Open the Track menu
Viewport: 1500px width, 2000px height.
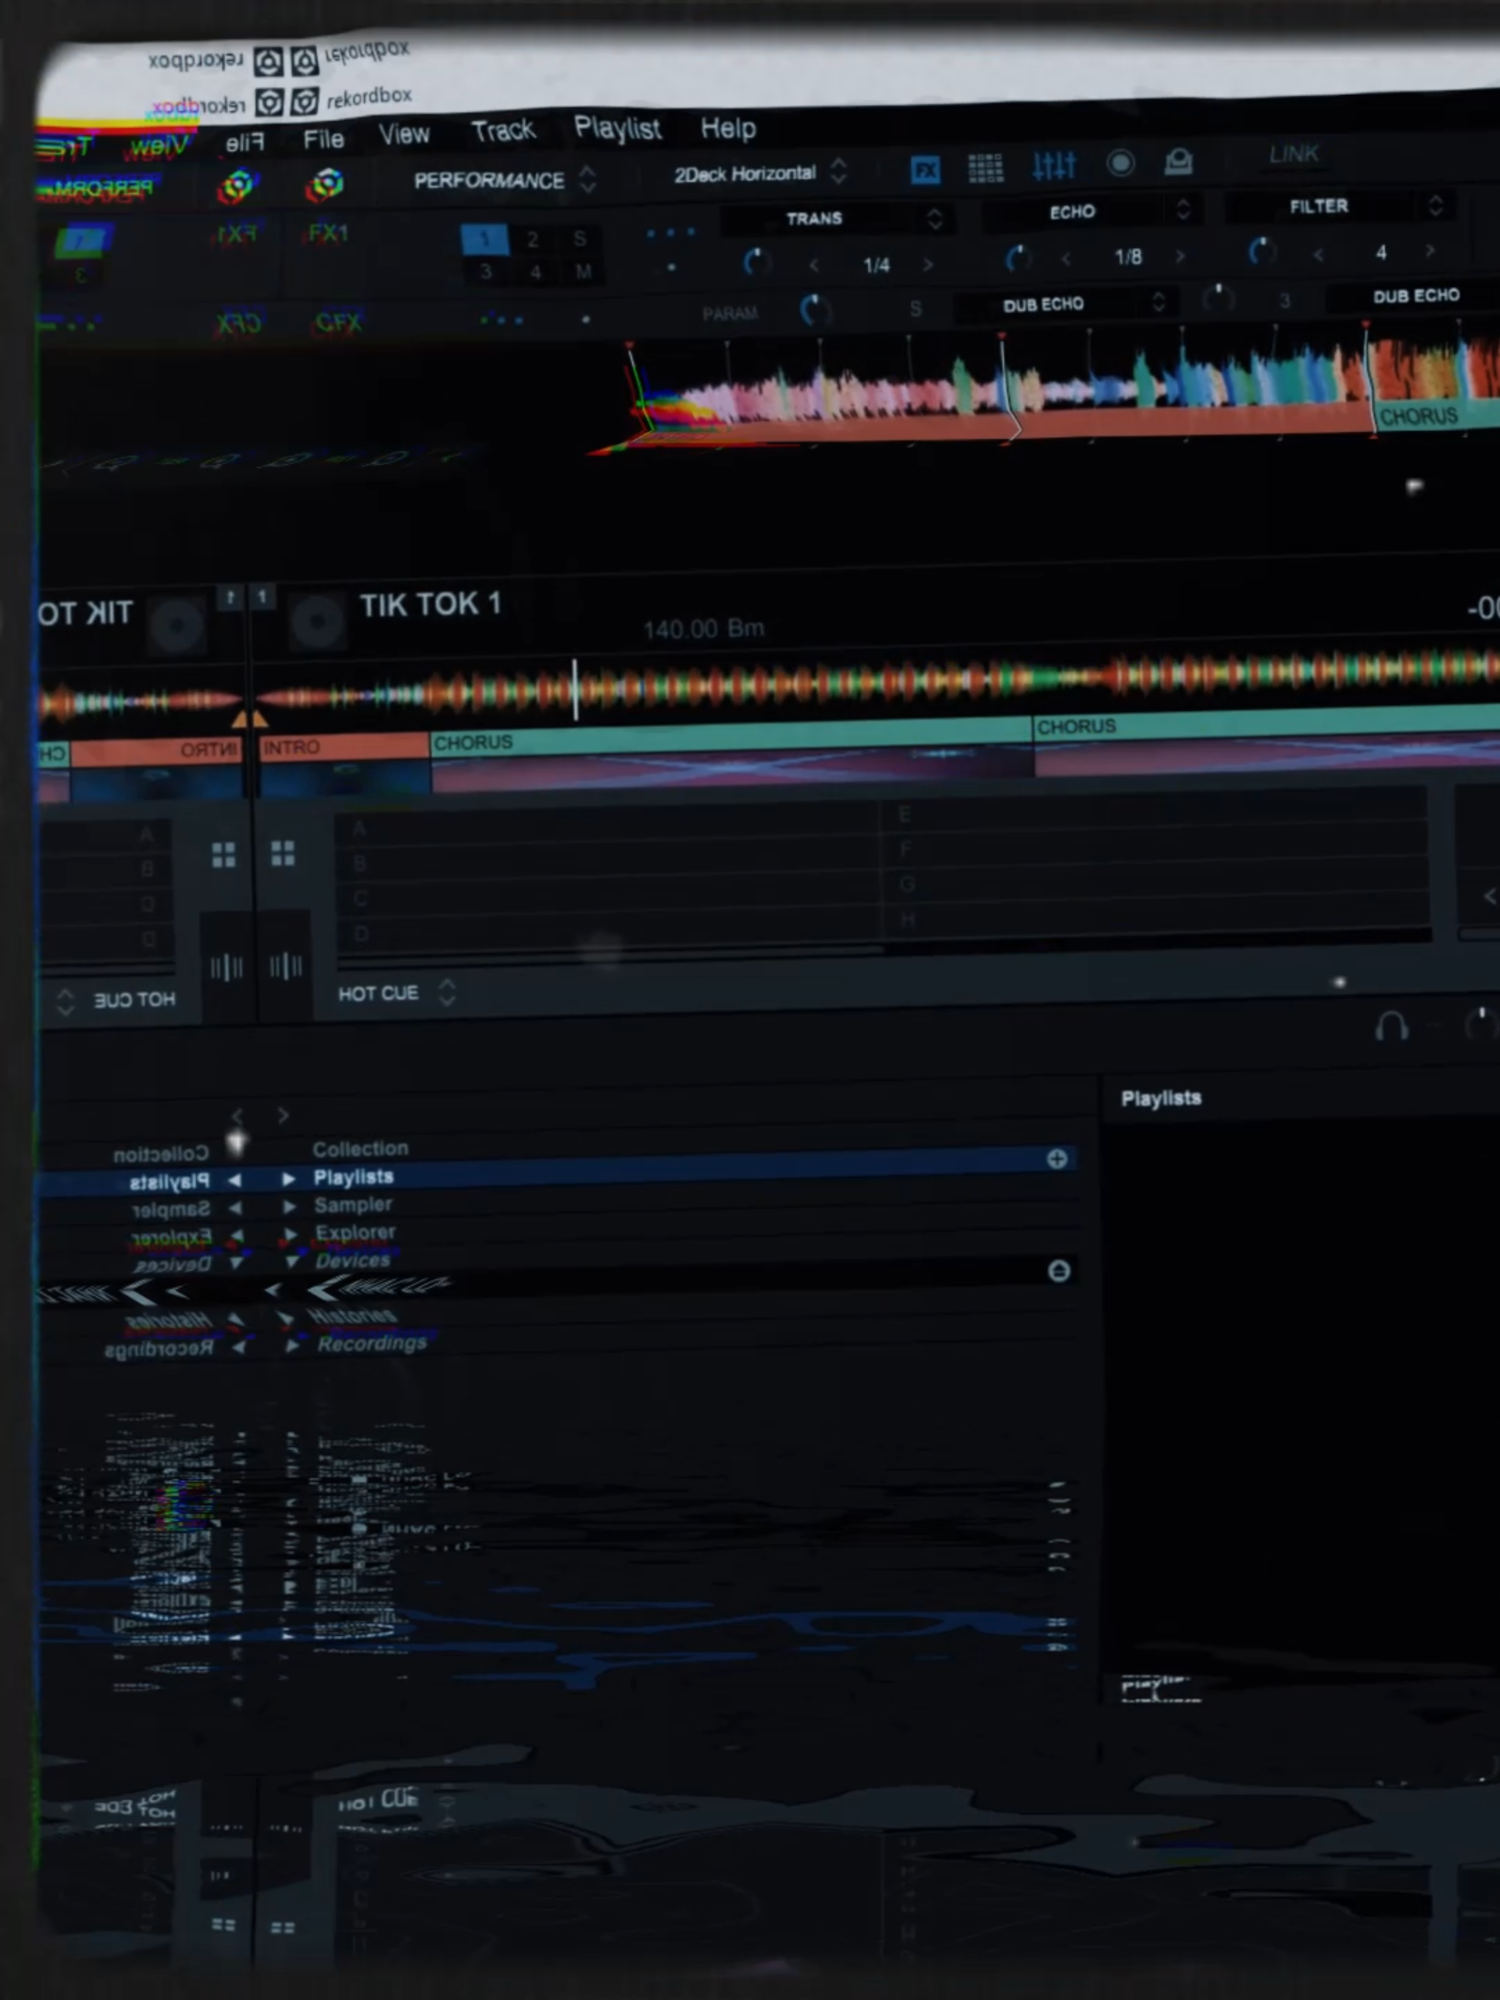pyautogui.click(x=503, y=130)
